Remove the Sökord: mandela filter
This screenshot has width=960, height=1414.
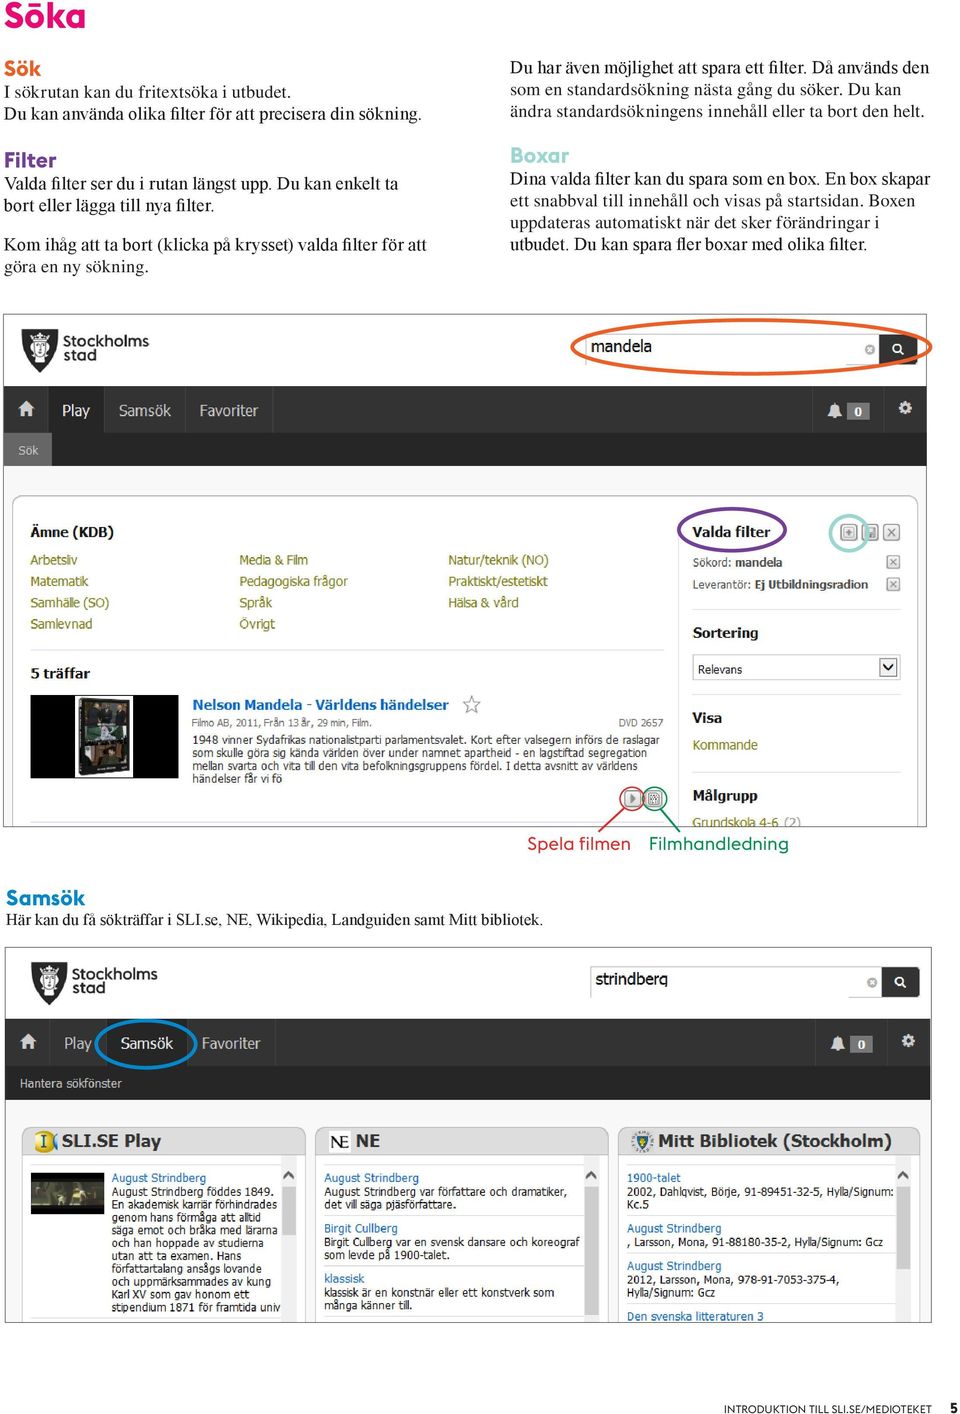coord(893,562)
